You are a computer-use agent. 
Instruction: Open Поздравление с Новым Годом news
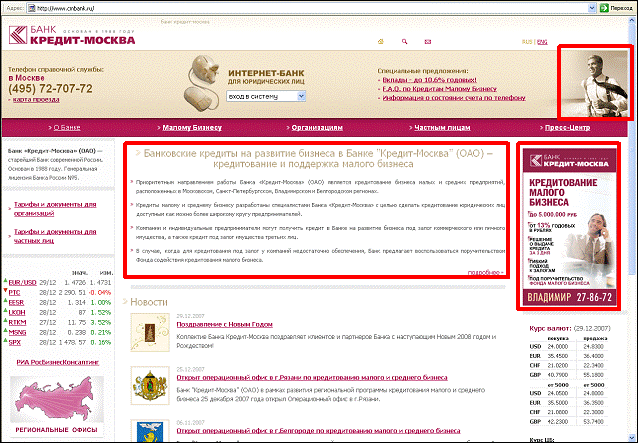coord(225,324)
